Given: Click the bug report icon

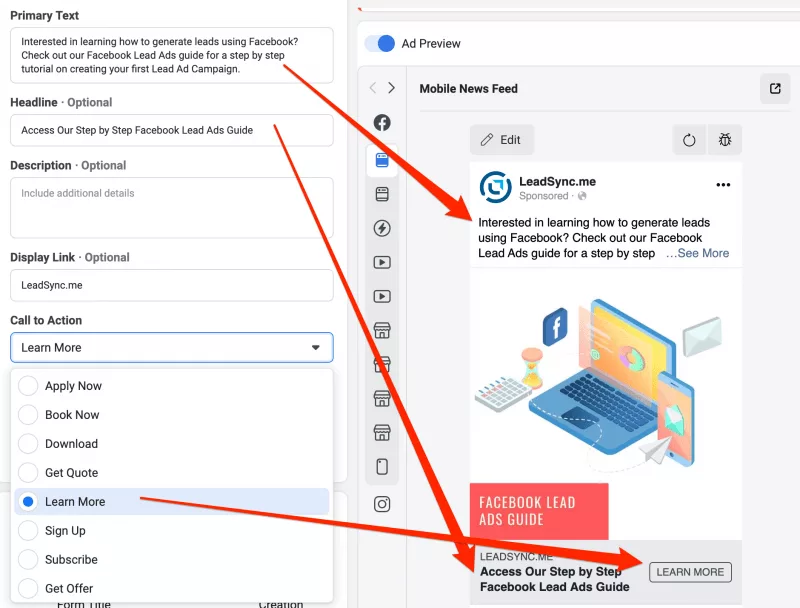Looking at the screenshot, I should tap(724, 140).
